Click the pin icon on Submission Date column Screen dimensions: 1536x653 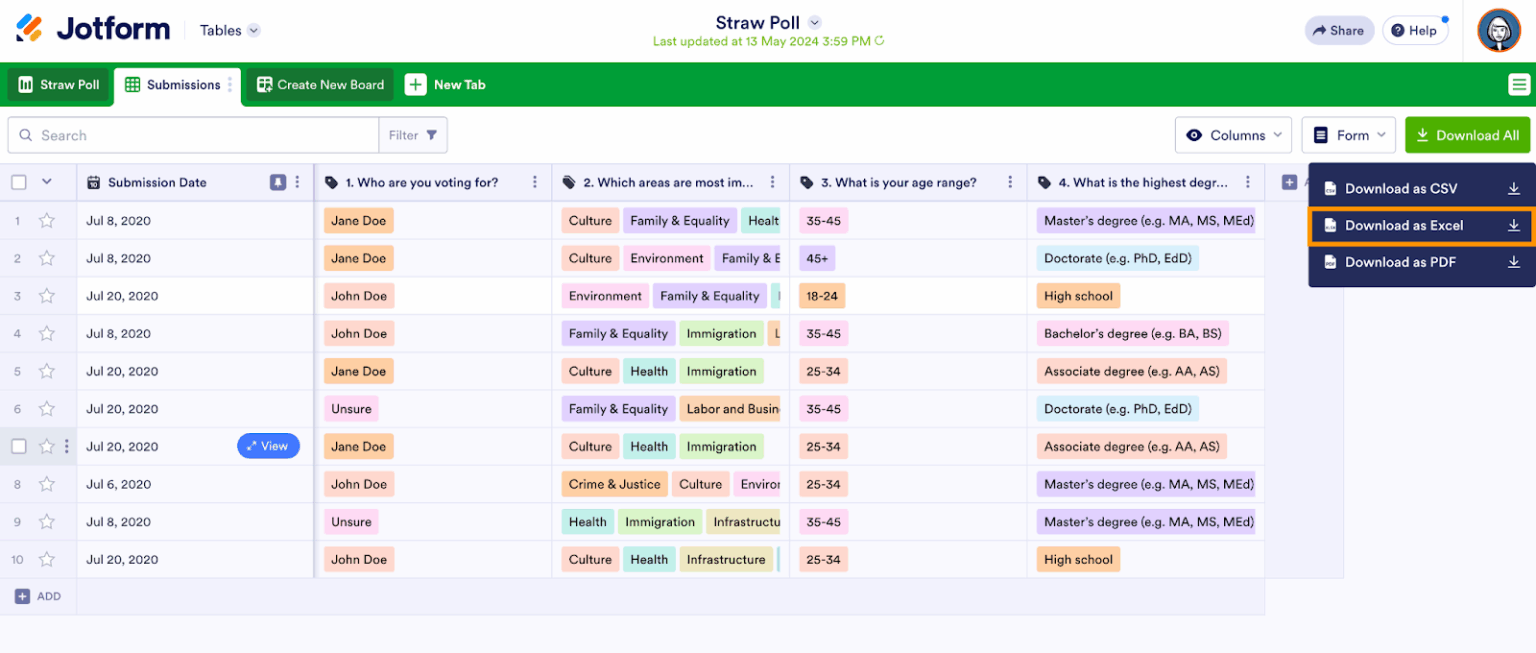point(276,182)
